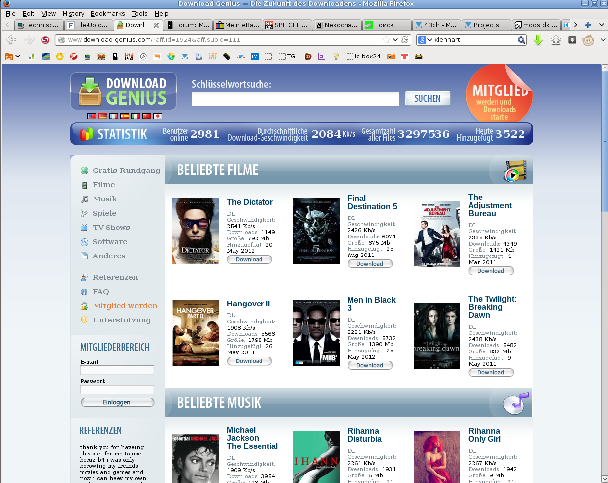
Task: Click the music disc icon in Beliebte Musik header
Action: point(516,403)
